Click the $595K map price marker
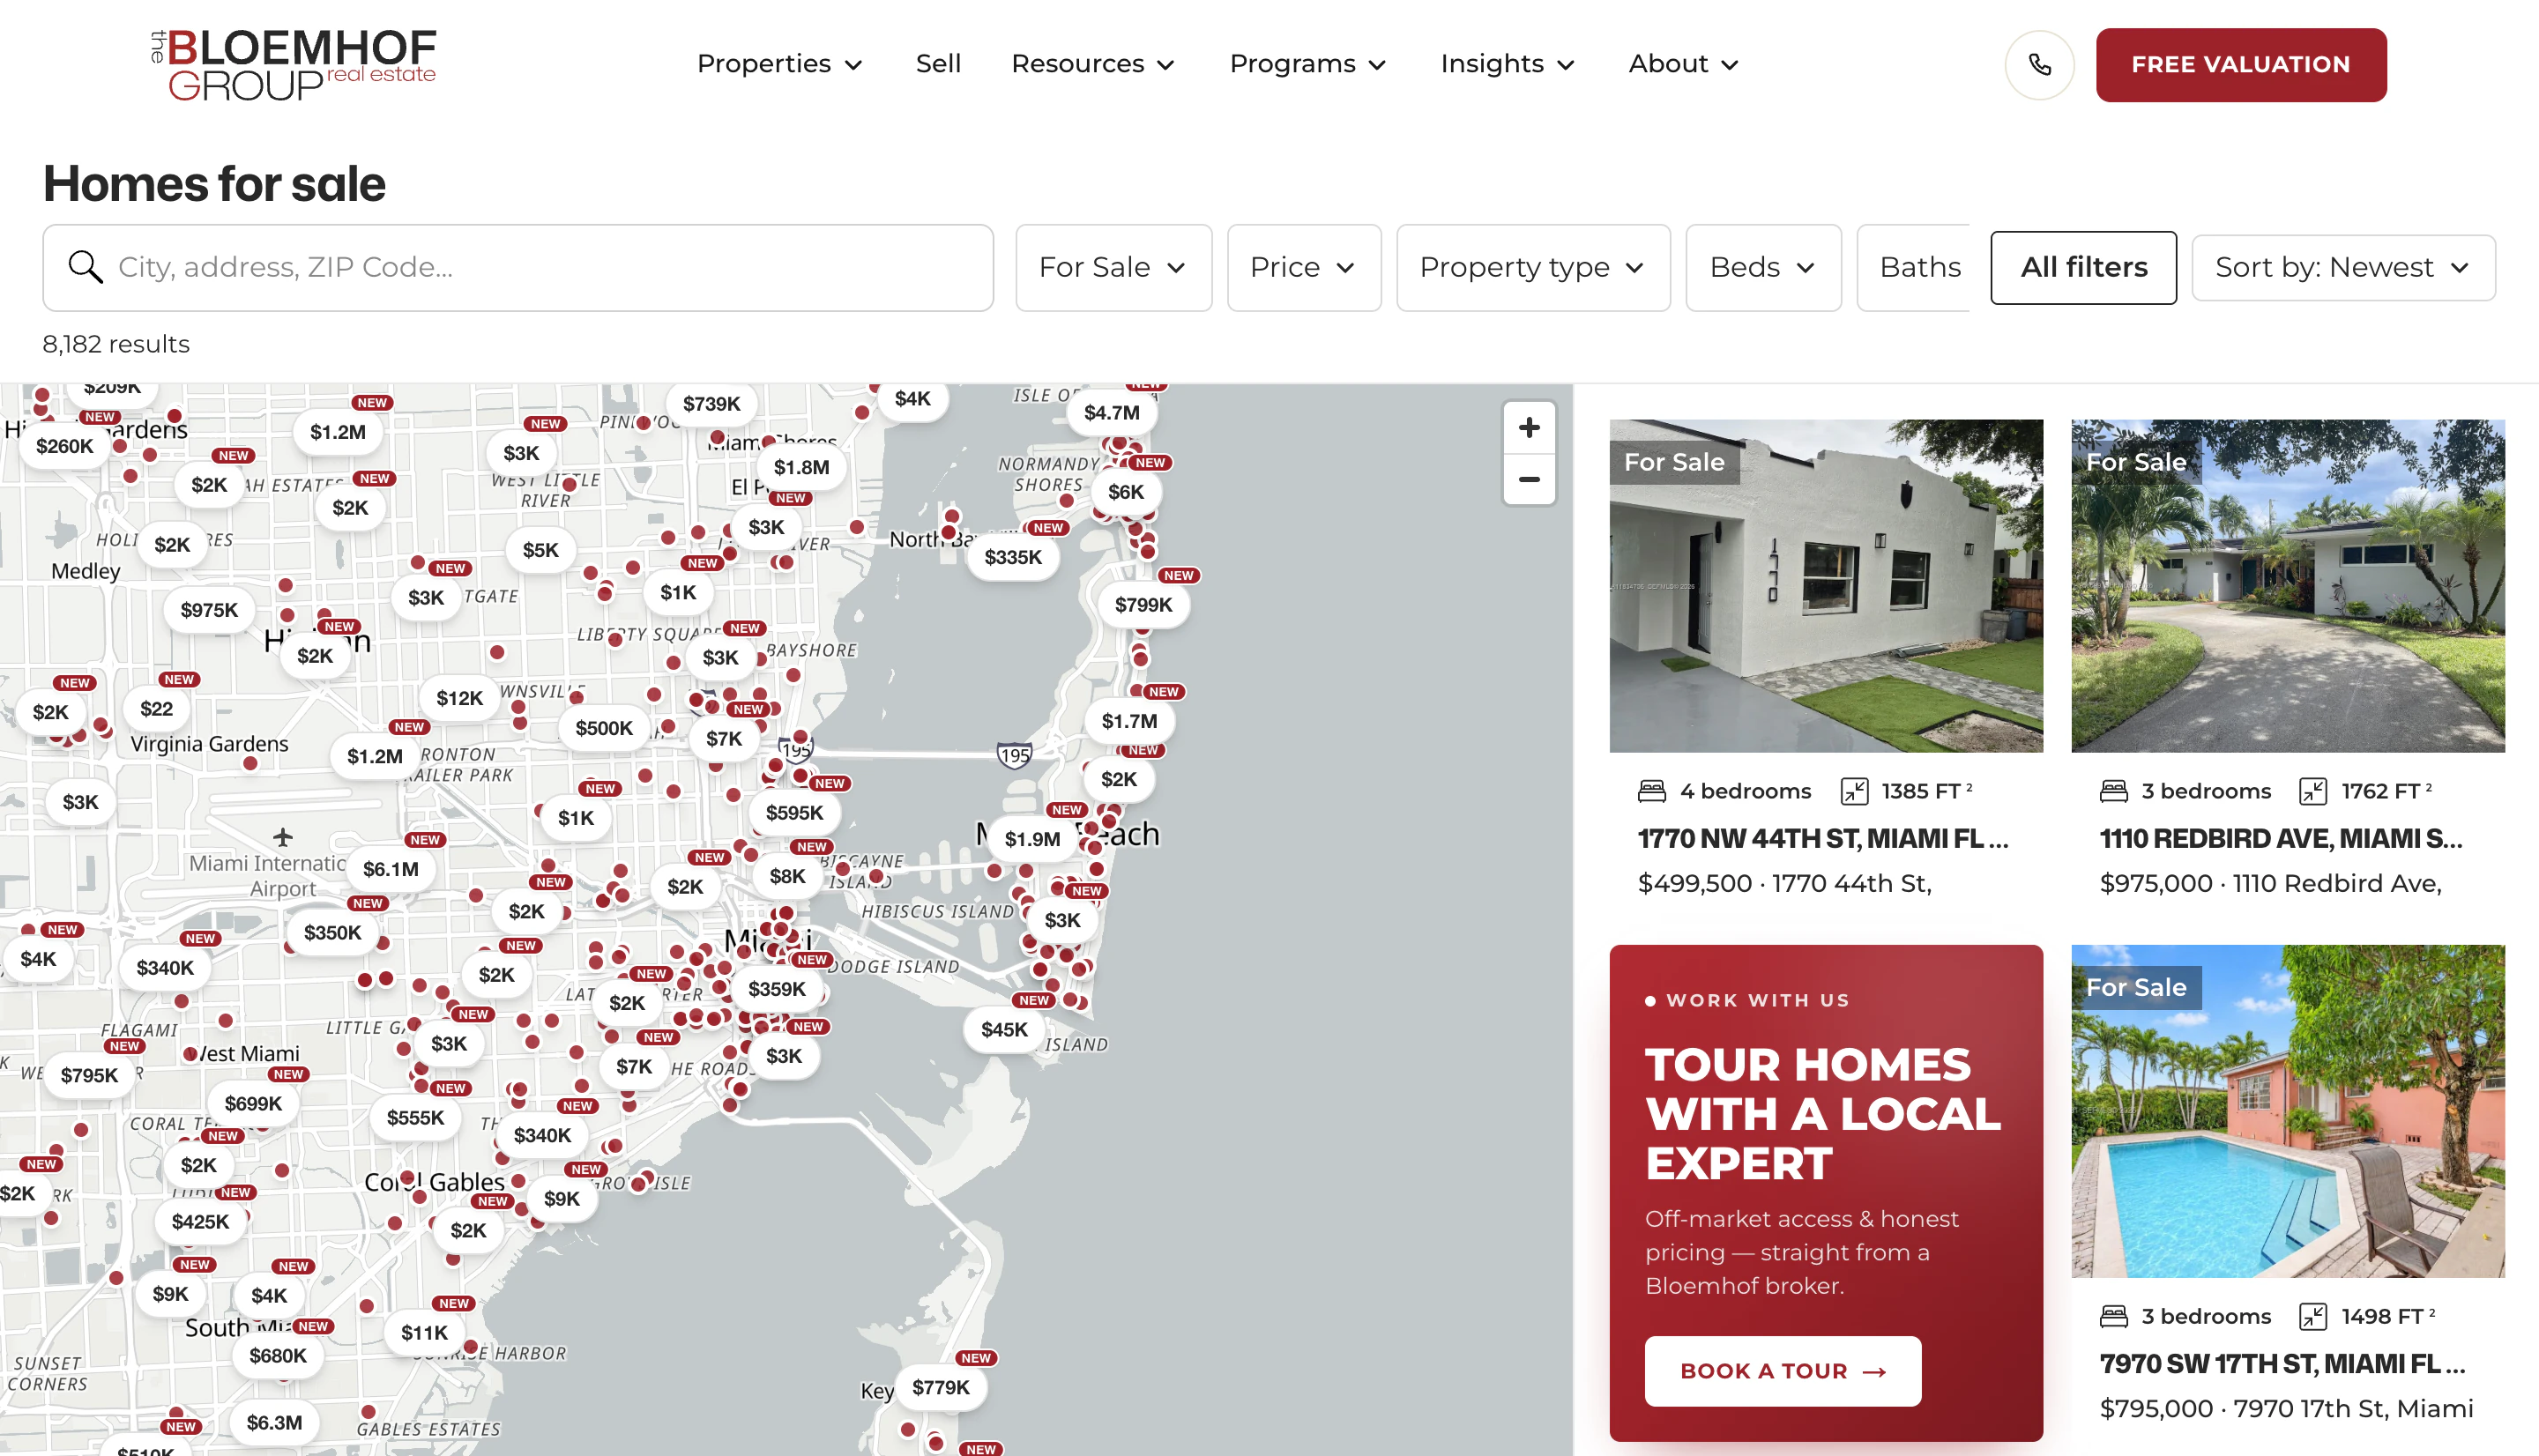This screenshot has height=1456, width=2539. (794, 813)
